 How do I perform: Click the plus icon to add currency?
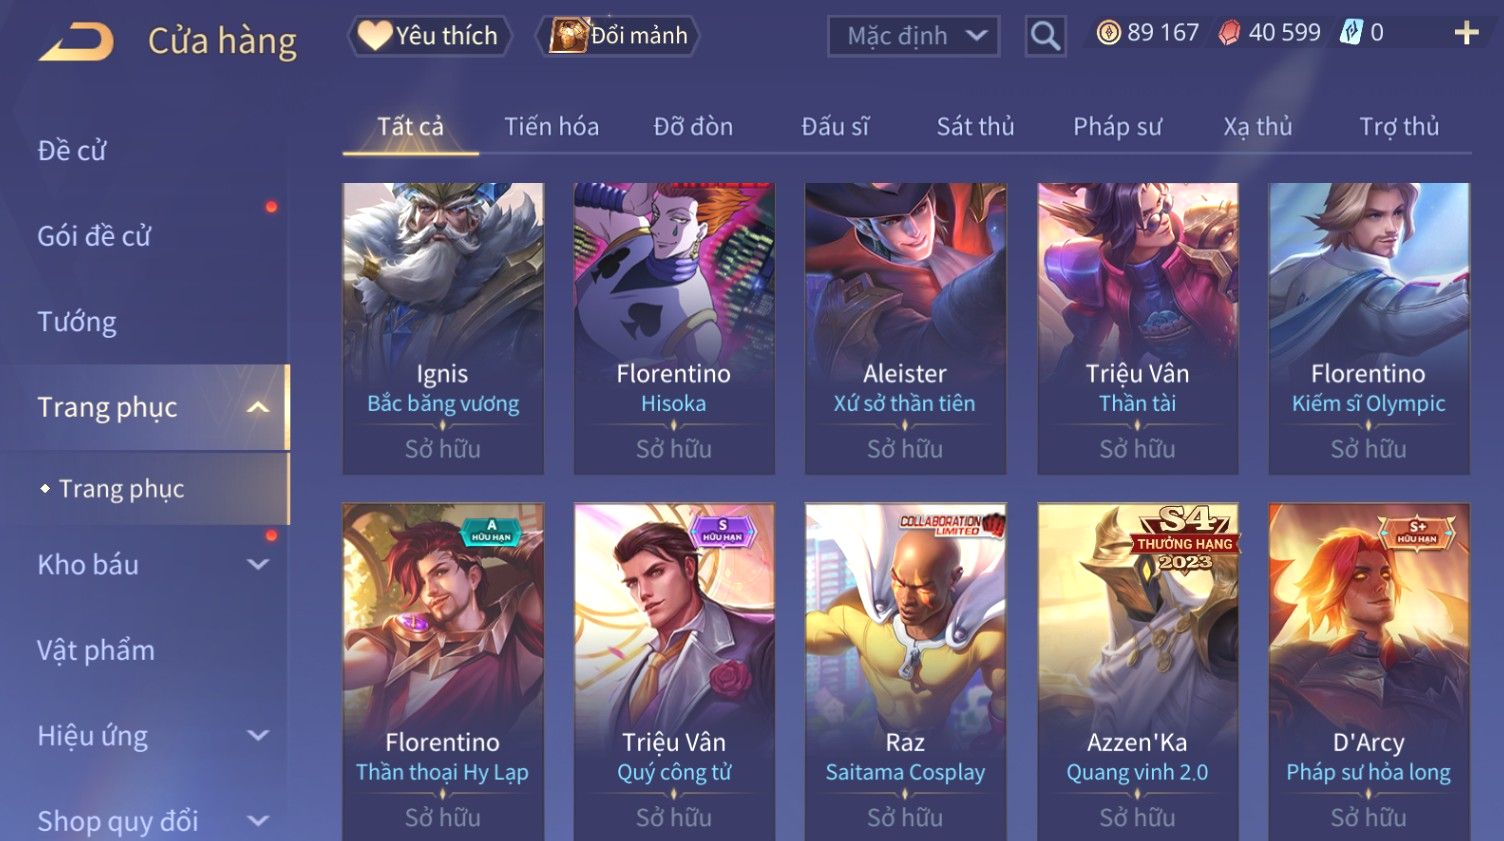click(x=1466, y=33)
